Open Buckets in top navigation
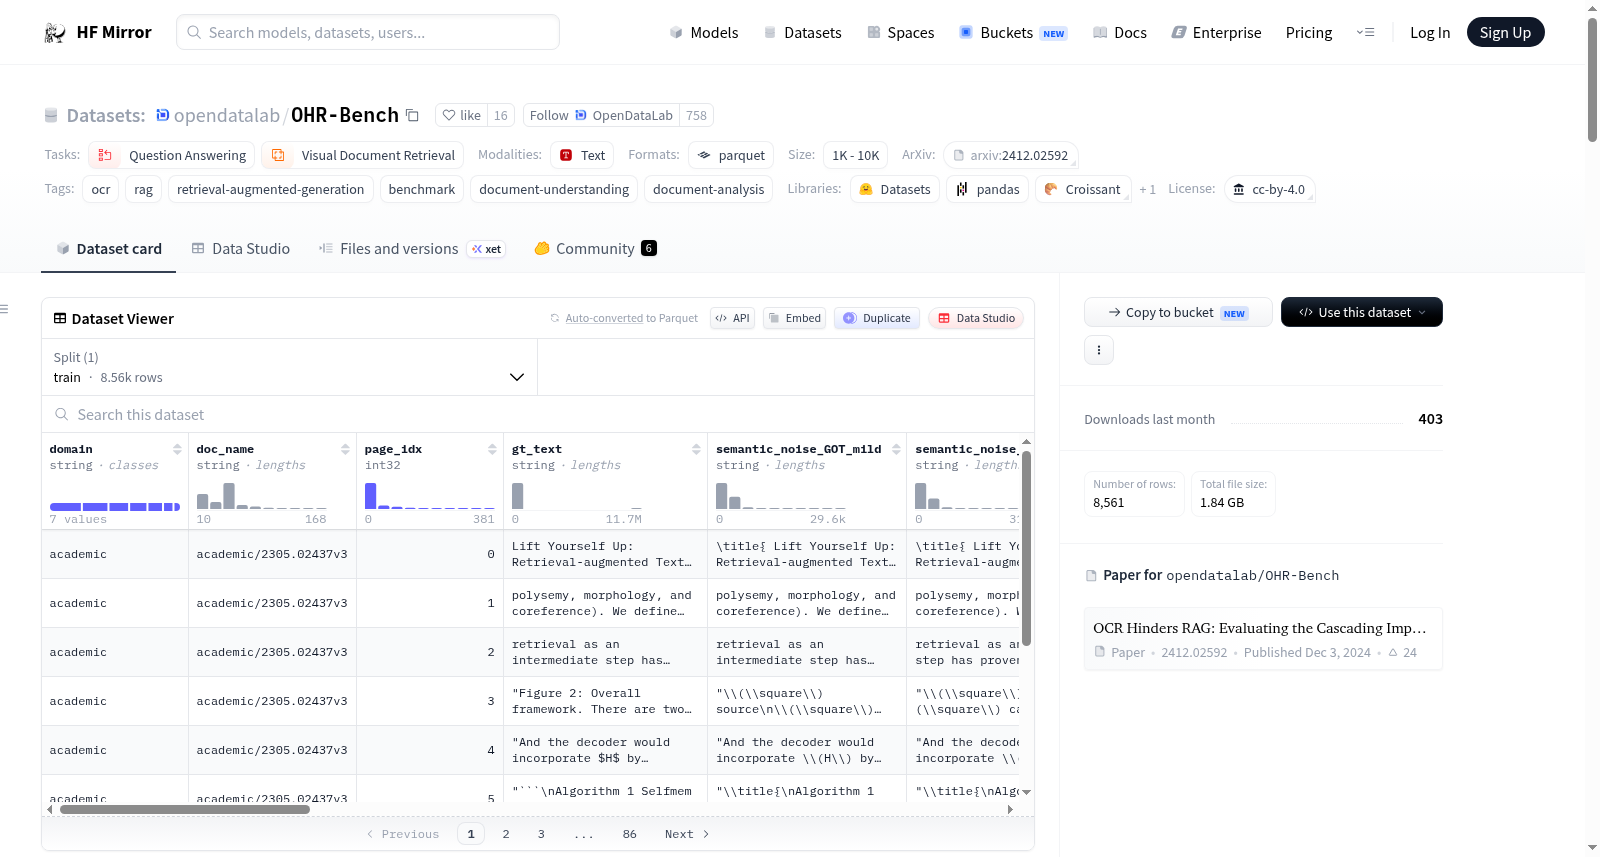The width and height of the screenshot is (1600, 857). (x=1013, y=33)
